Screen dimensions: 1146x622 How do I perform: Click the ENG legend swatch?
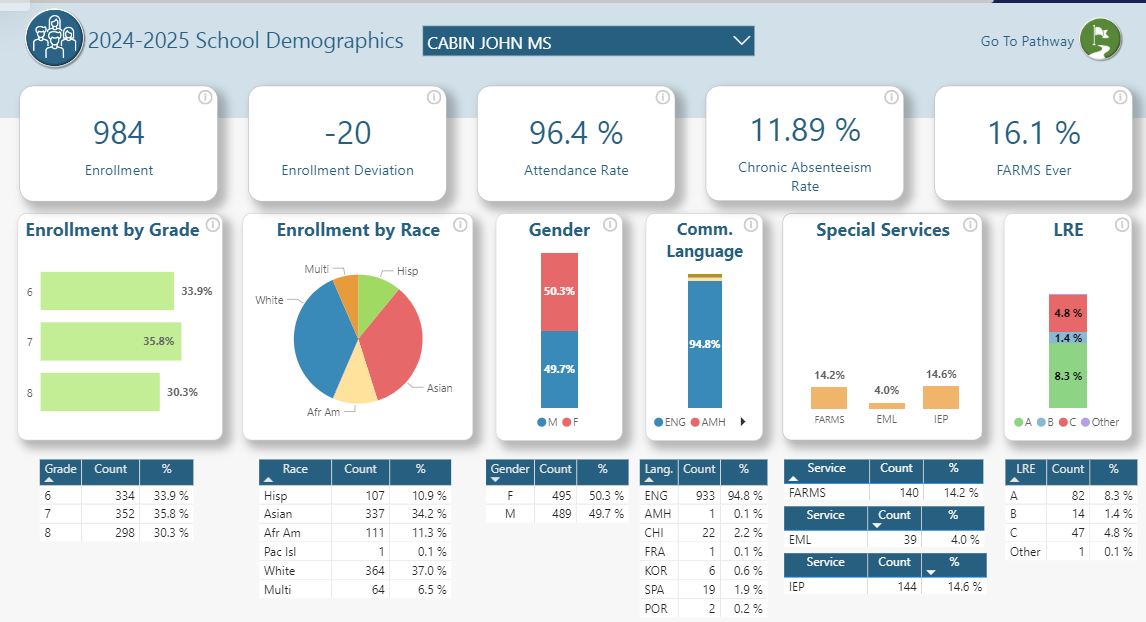[x=659, y=422]
